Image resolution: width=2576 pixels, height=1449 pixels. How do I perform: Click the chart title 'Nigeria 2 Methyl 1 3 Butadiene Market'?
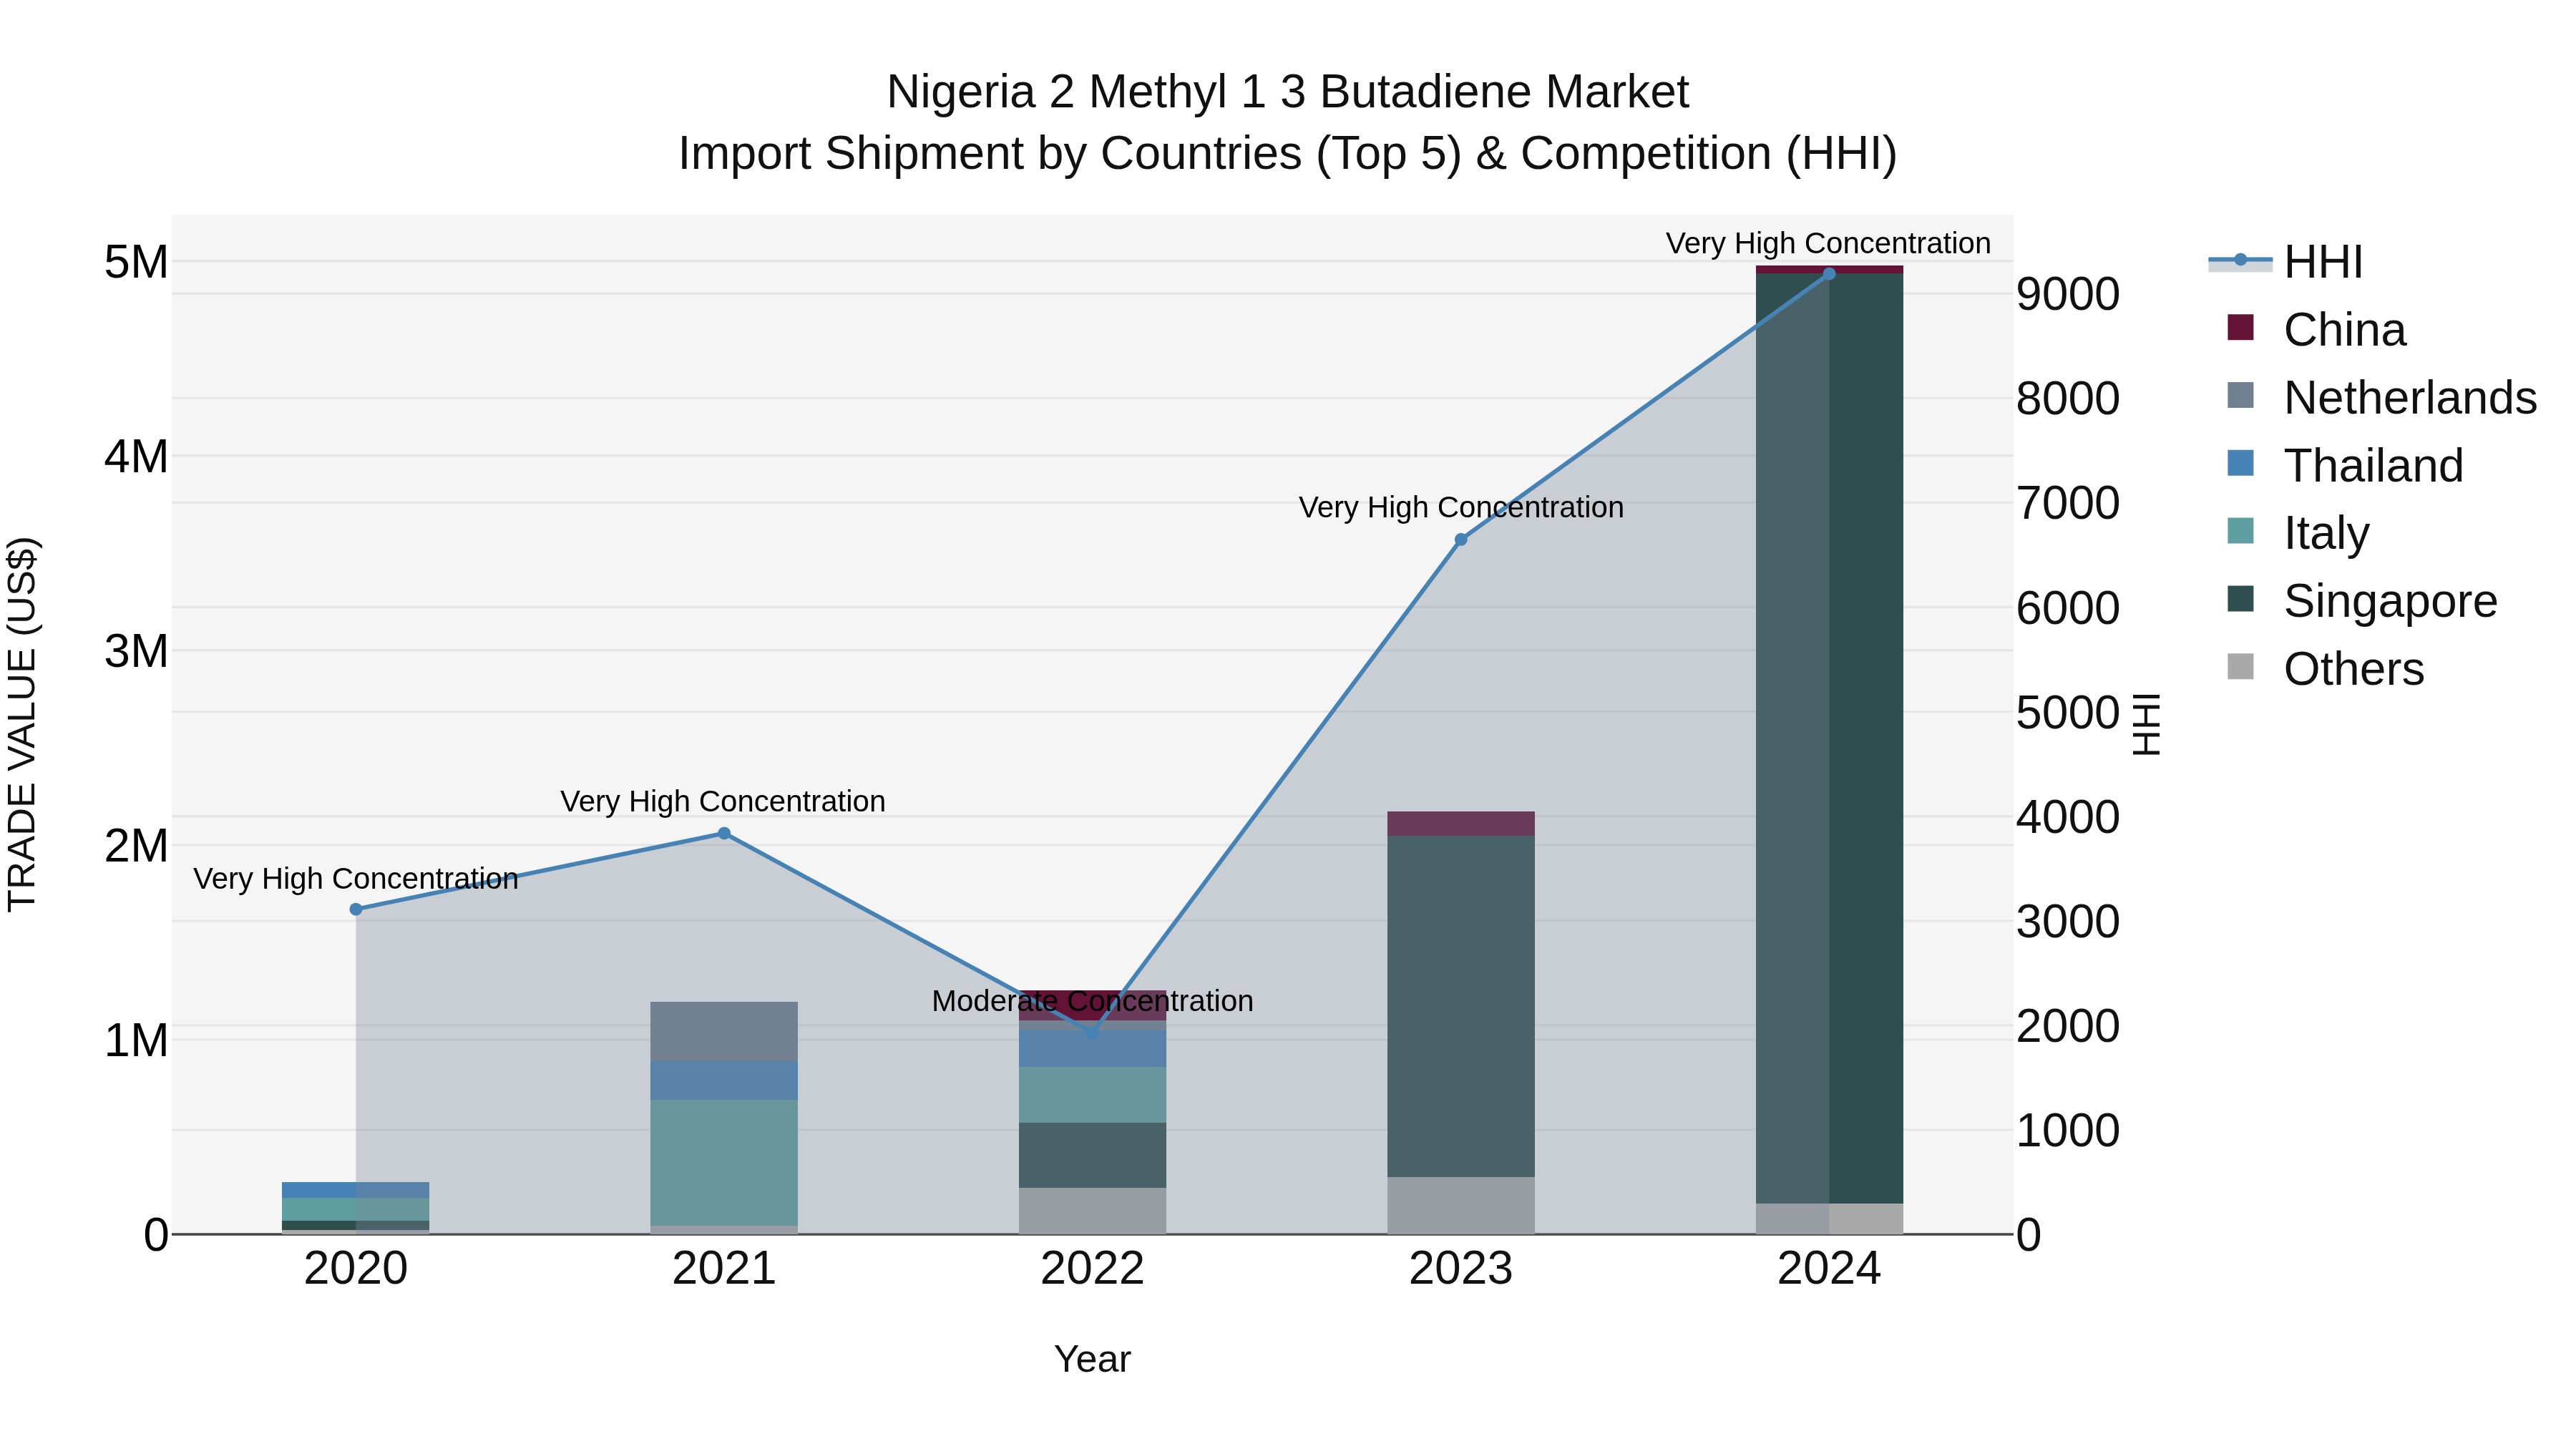coord(1288,92)
